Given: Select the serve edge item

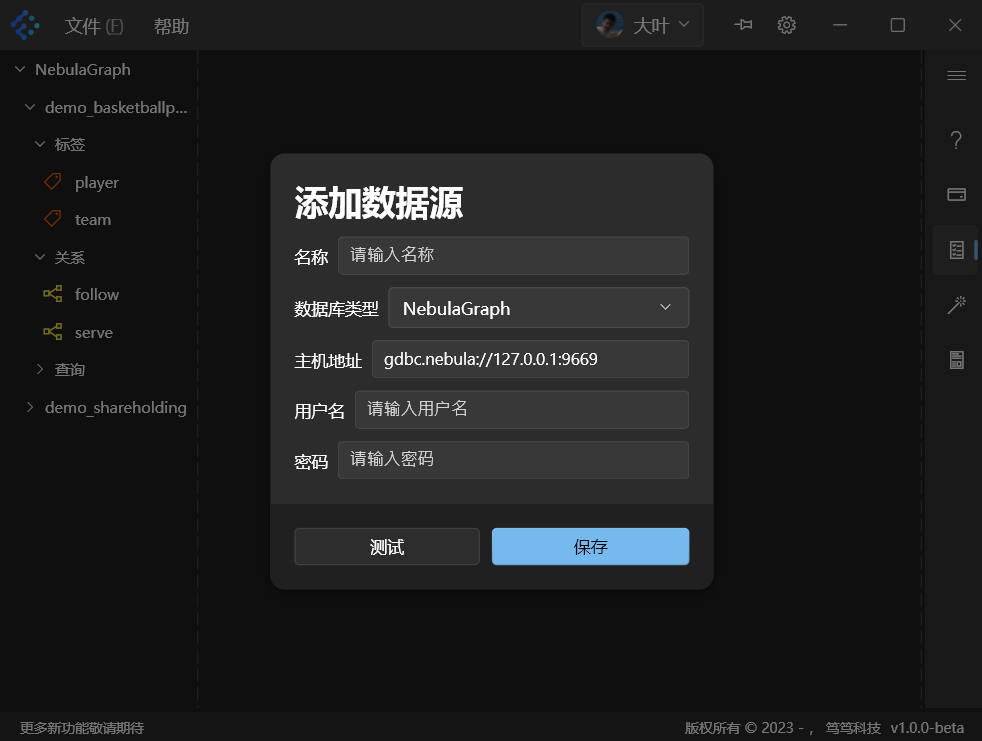Looking at the screenshot, I should pos(94,333).
